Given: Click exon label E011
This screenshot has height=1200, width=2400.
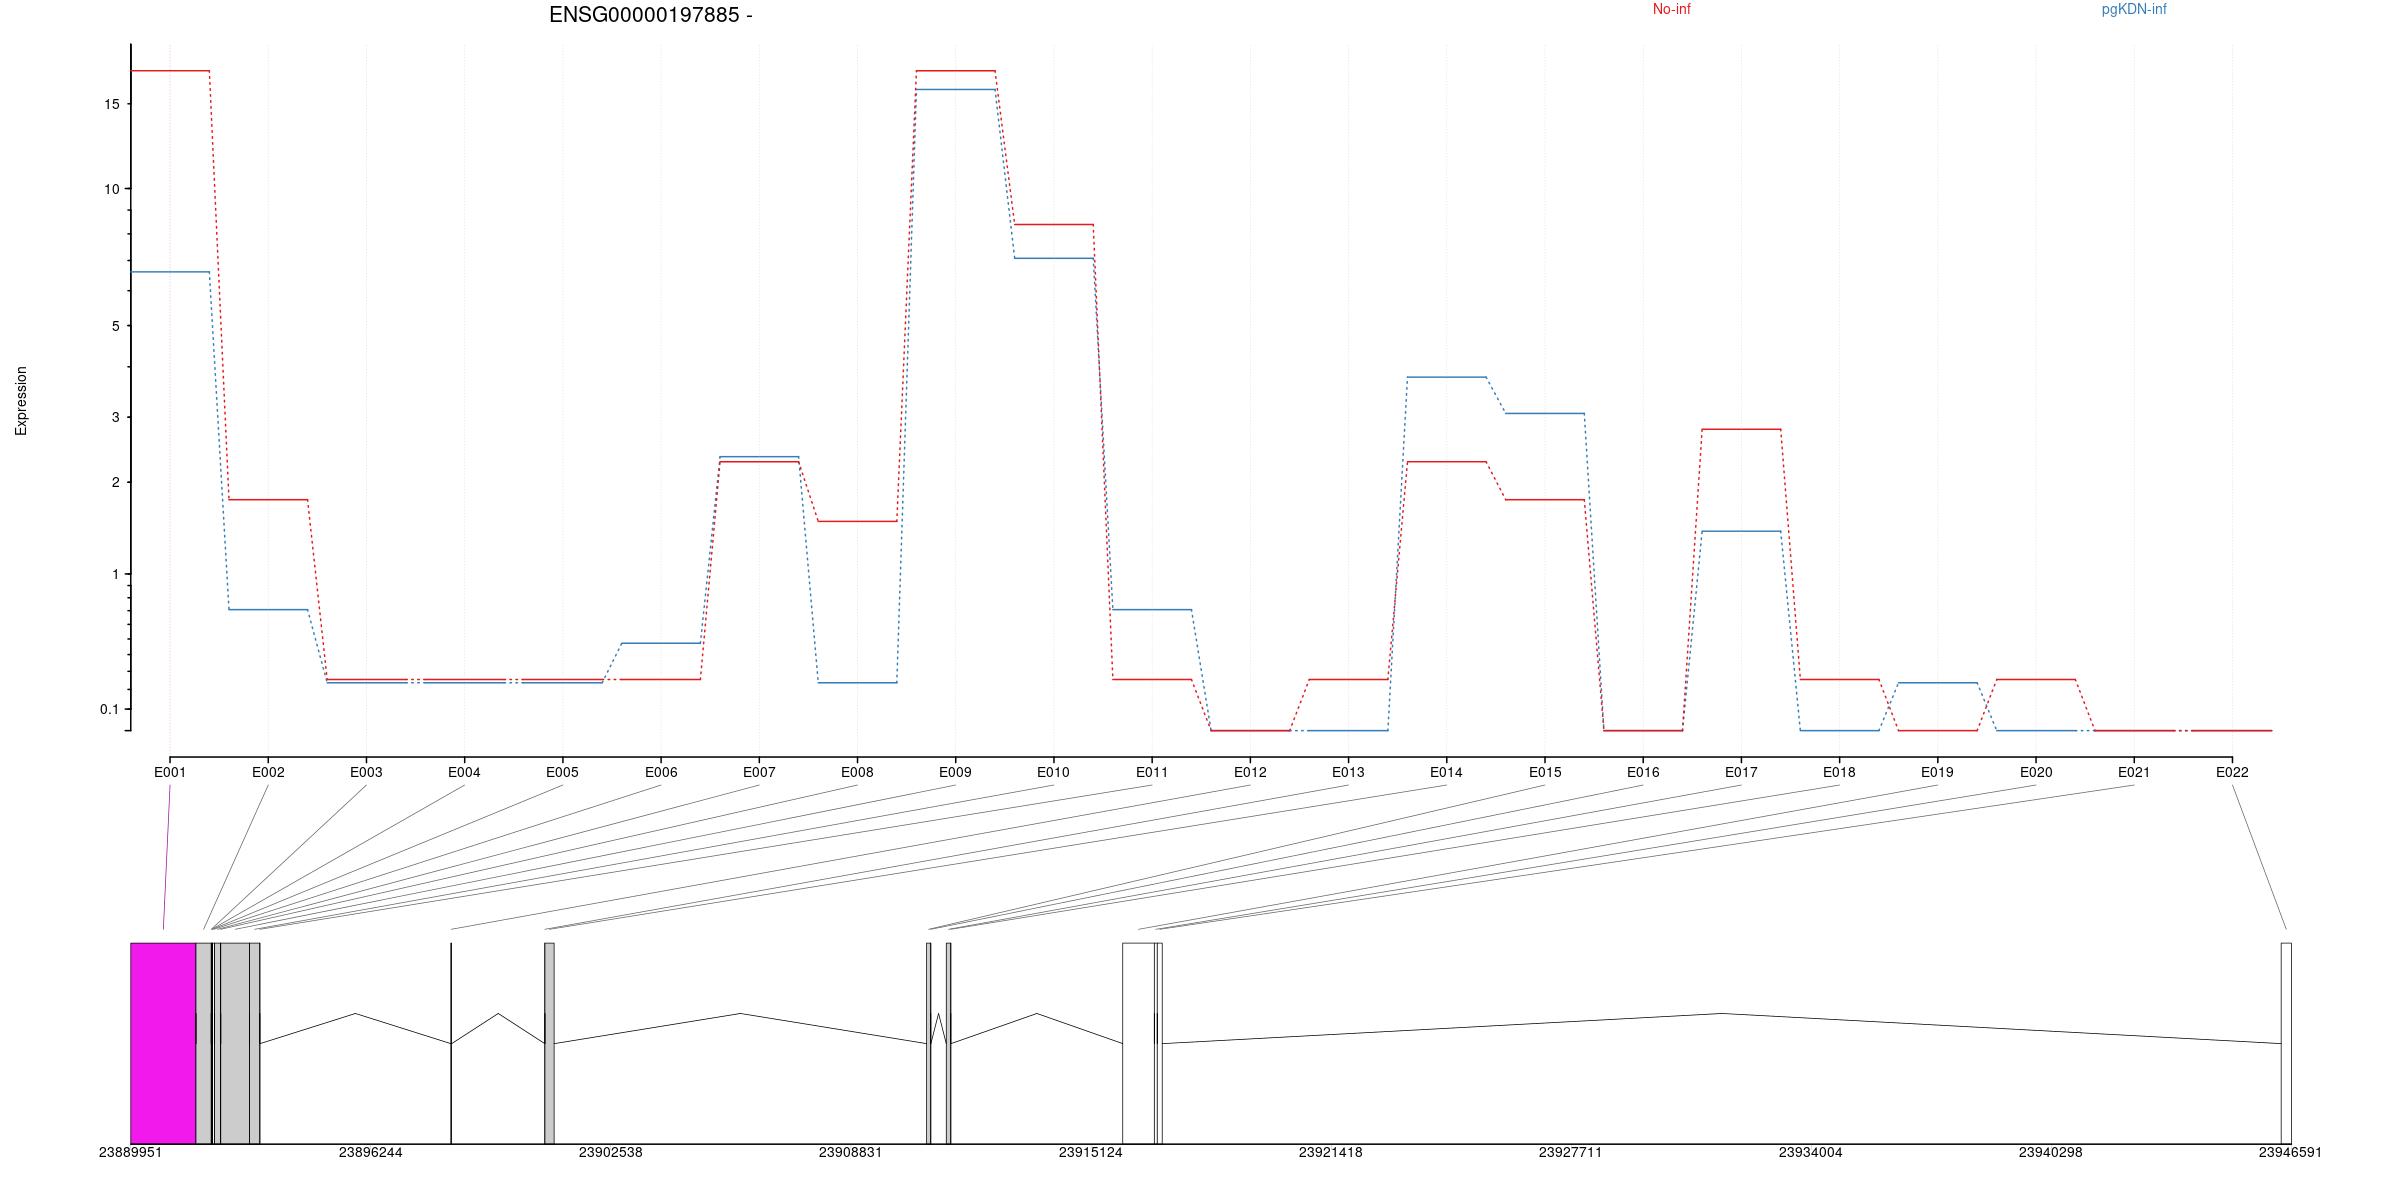Looking at the screenshot, I should pyautogui.click(x=1152, y=772).
